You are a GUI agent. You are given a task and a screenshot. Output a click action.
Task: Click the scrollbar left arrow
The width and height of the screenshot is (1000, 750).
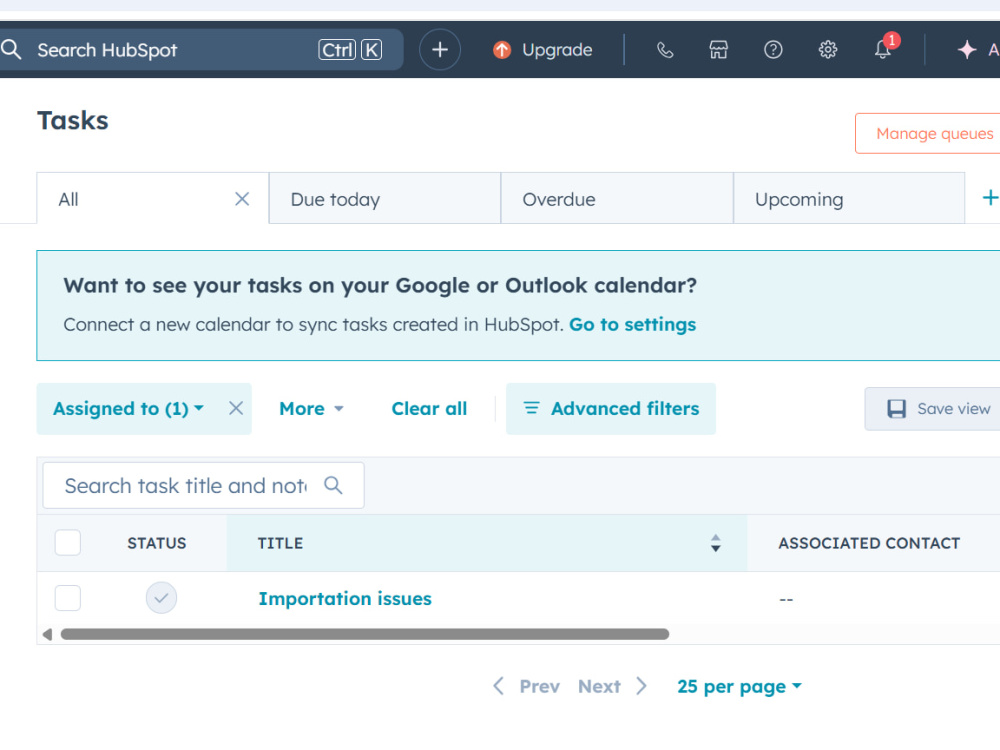(x=47, y=634)
